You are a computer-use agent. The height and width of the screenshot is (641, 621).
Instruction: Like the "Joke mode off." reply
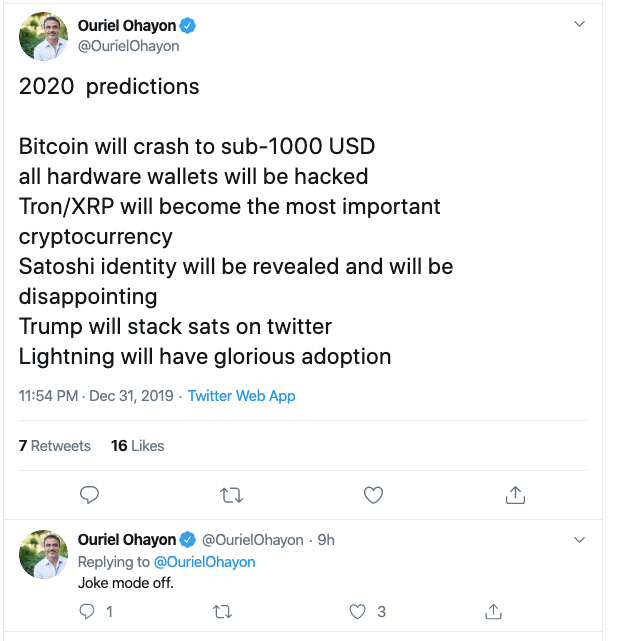(357, 611)
